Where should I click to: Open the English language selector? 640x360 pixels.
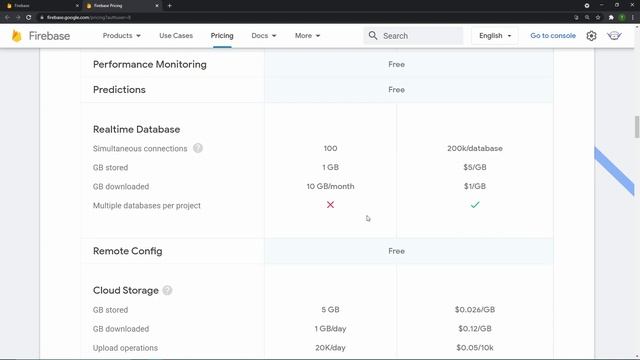tap(495, 36)
